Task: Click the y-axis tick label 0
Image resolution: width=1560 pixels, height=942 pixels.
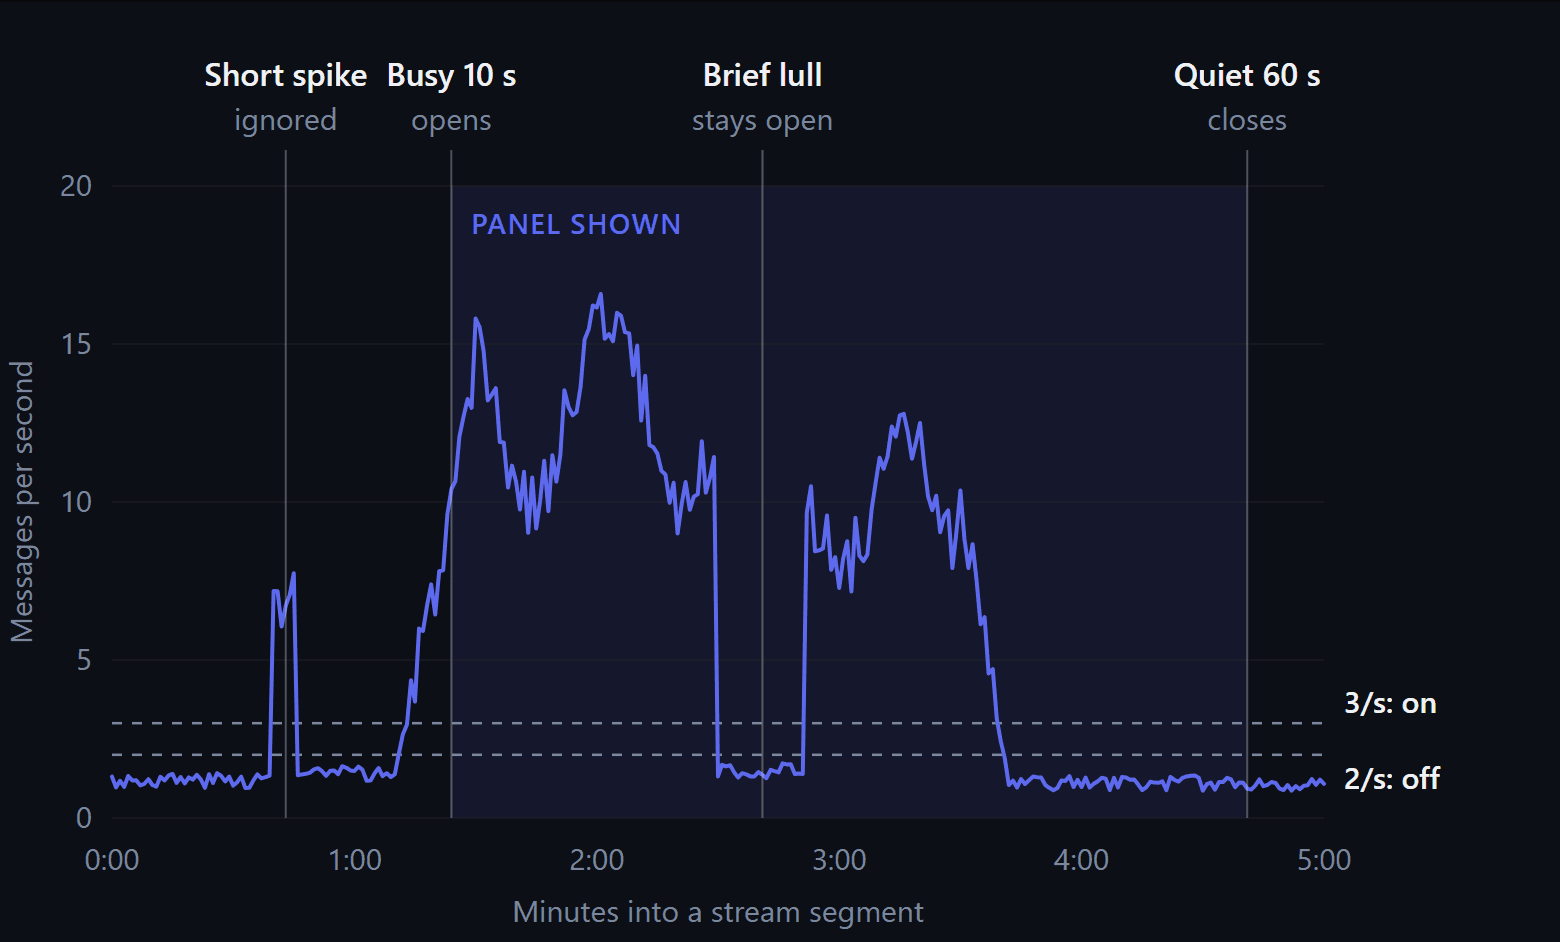Action: coord(84,818)
